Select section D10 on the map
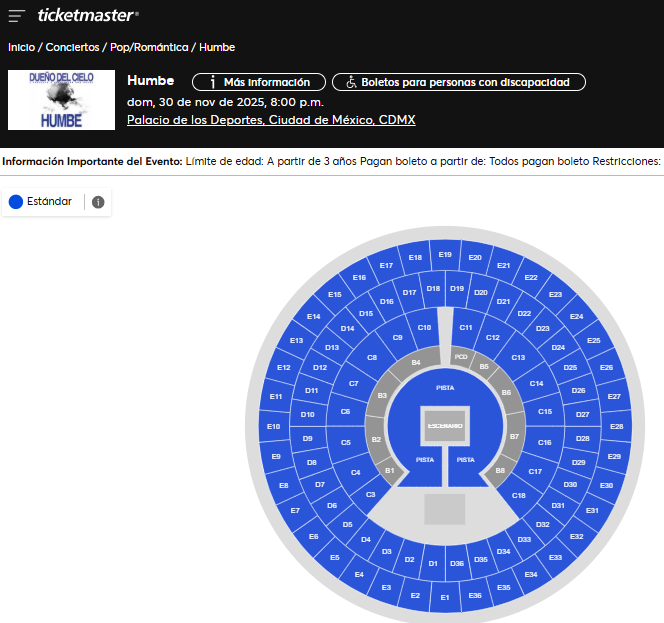Screen dimensions: 664x623 point(307,414)
